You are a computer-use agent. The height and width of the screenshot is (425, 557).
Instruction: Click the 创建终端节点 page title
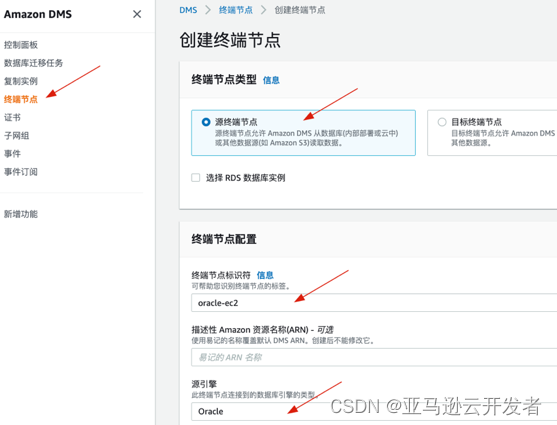[x=230, y=40]
